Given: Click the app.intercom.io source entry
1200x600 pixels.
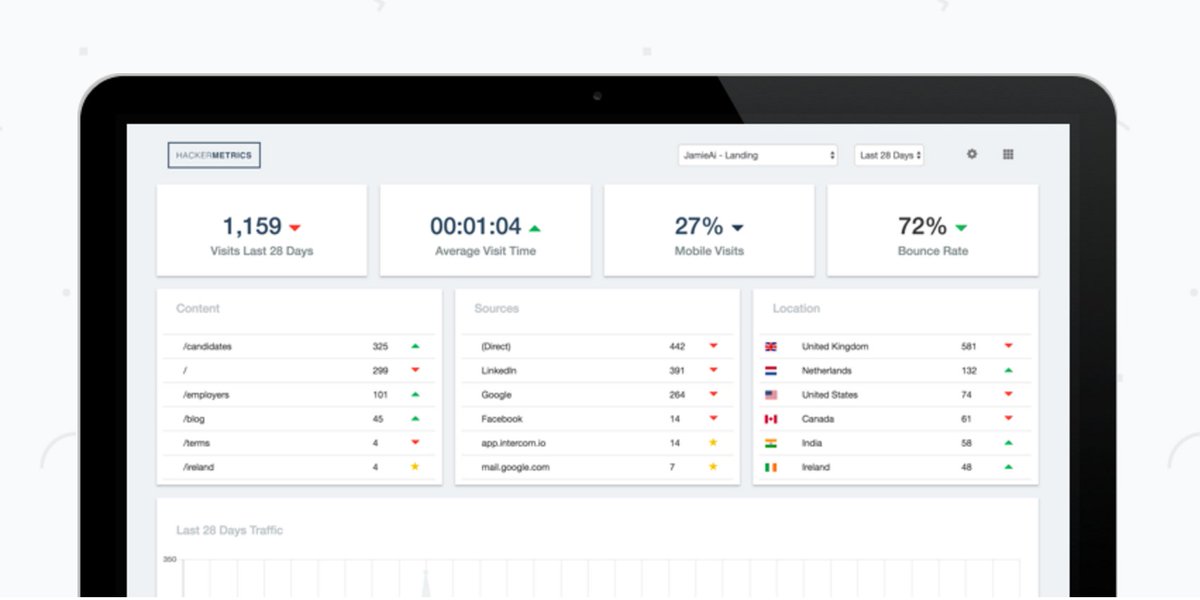Looking at the screenshot, I should [x=515, y=443].
